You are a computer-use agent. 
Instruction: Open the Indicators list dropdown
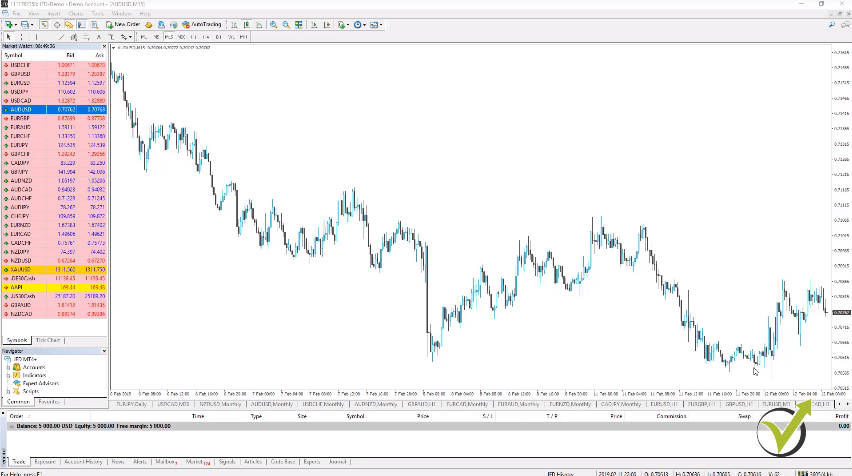(x=343, y=24)
